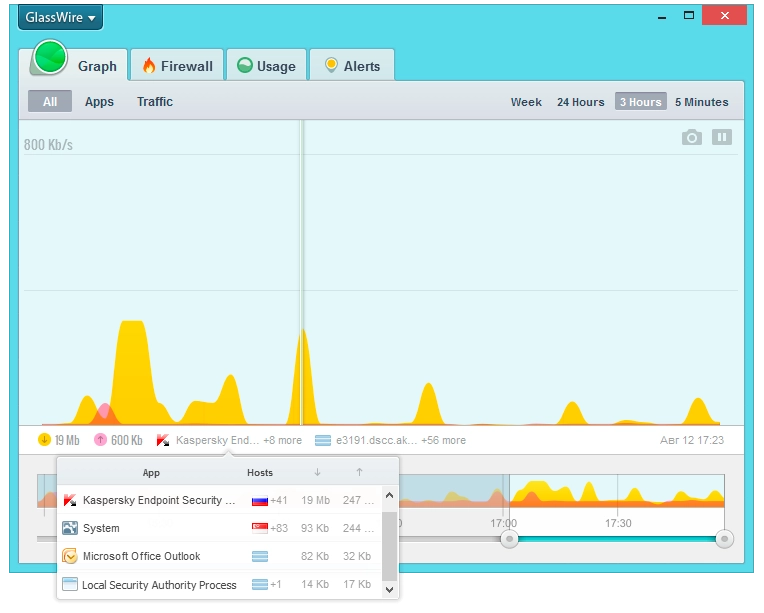The height and width of the screenshot is (613, 764).
Task: Open '+83' hosts for System
Action: (279, 528)
